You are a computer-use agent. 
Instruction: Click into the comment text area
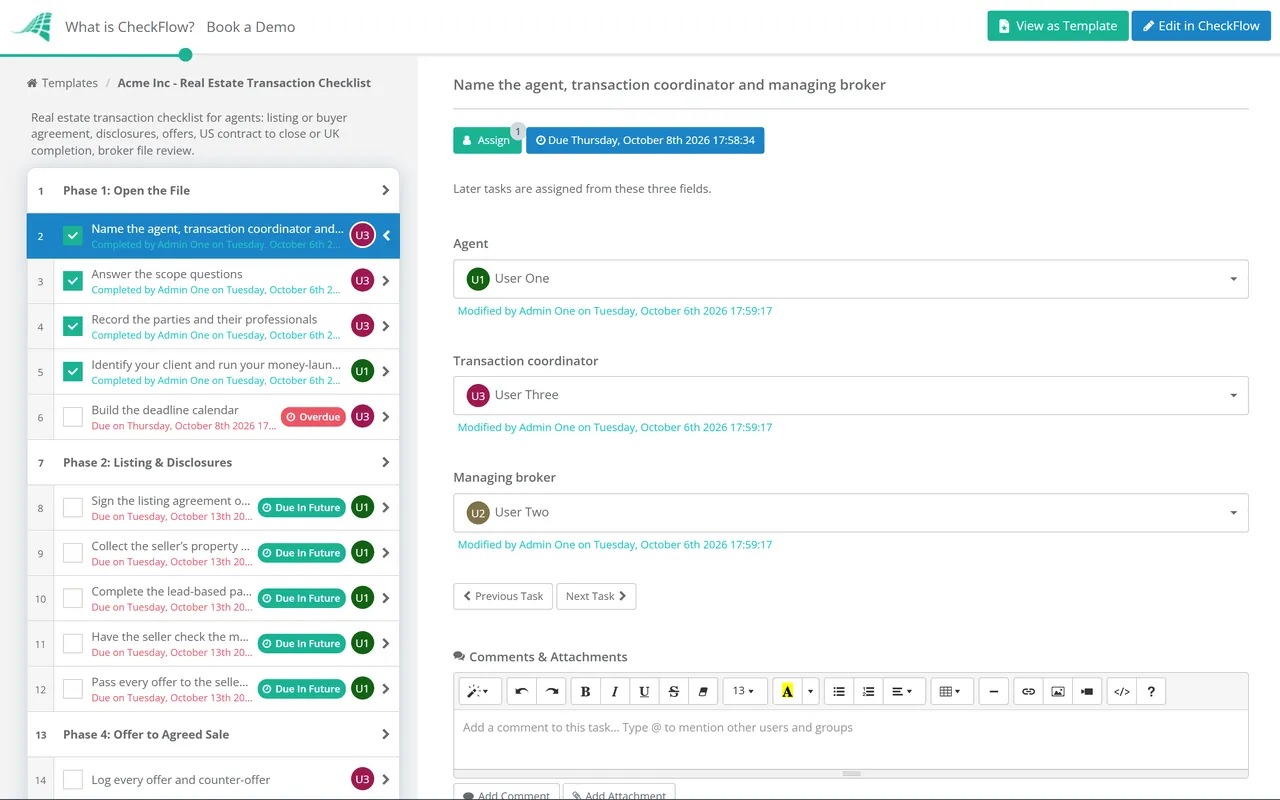[x=851, y=740]
